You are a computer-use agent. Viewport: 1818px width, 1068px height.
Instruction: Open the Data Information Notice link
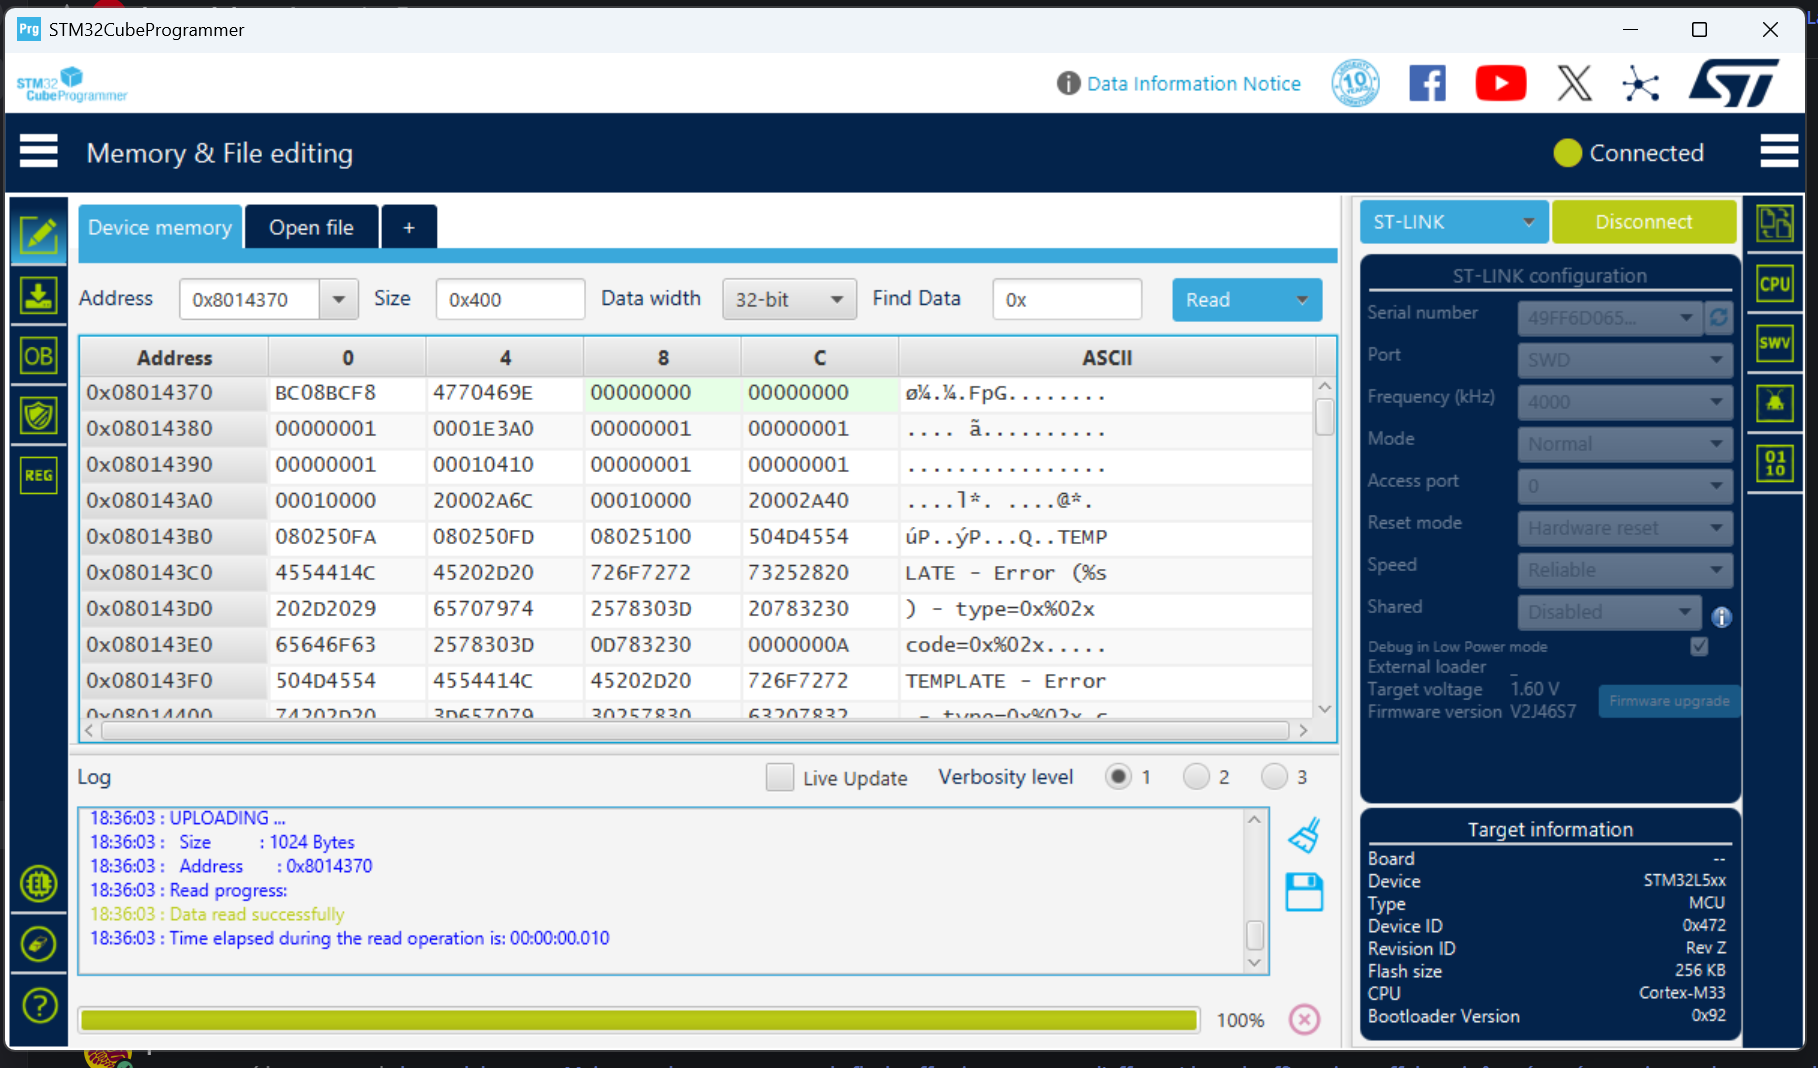[1194, 84]
